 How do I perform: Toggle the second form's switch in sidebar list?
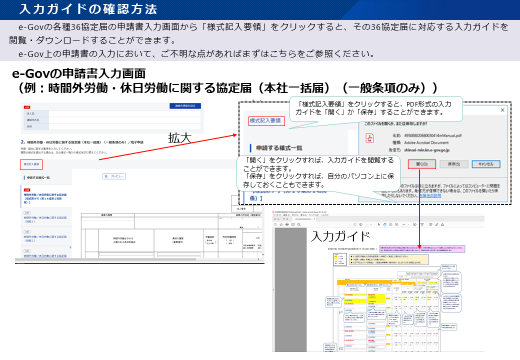[x=27, y=213]
